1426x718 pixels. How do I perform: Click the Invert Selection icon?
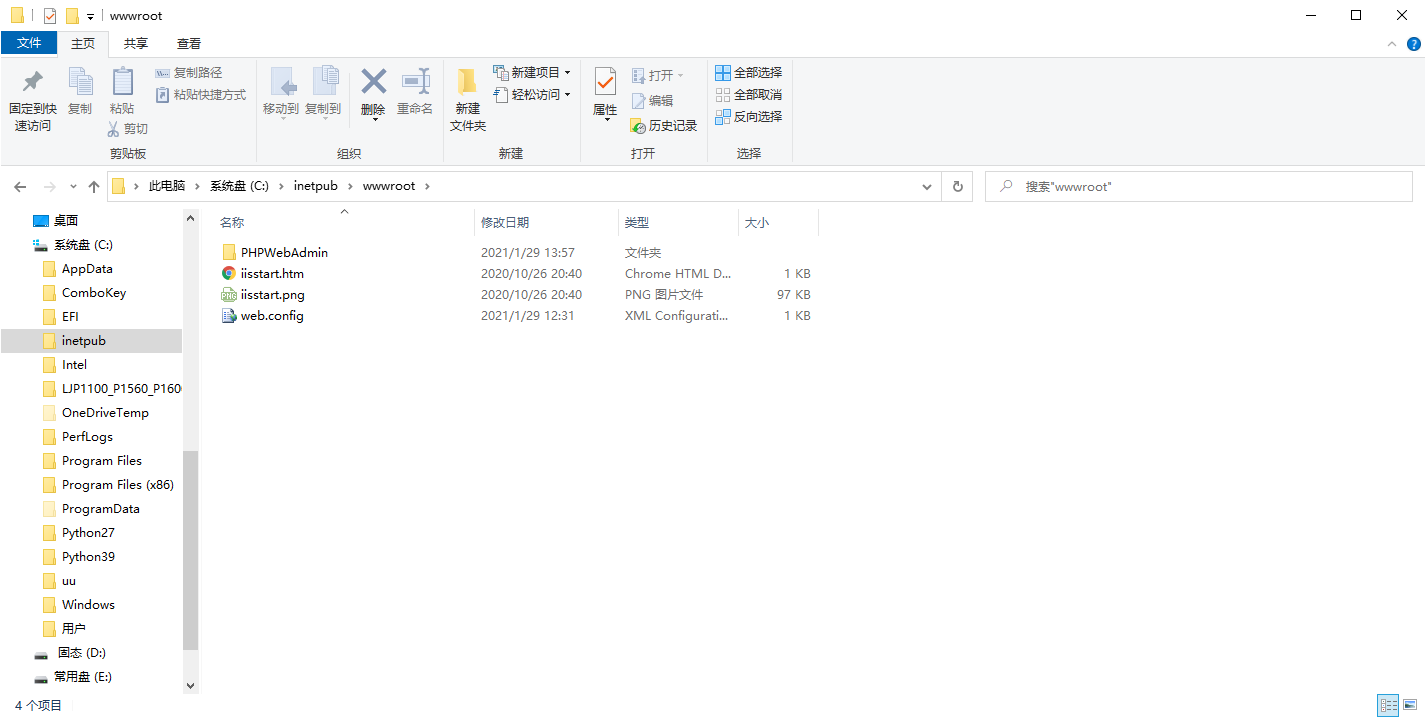[723, 117]
